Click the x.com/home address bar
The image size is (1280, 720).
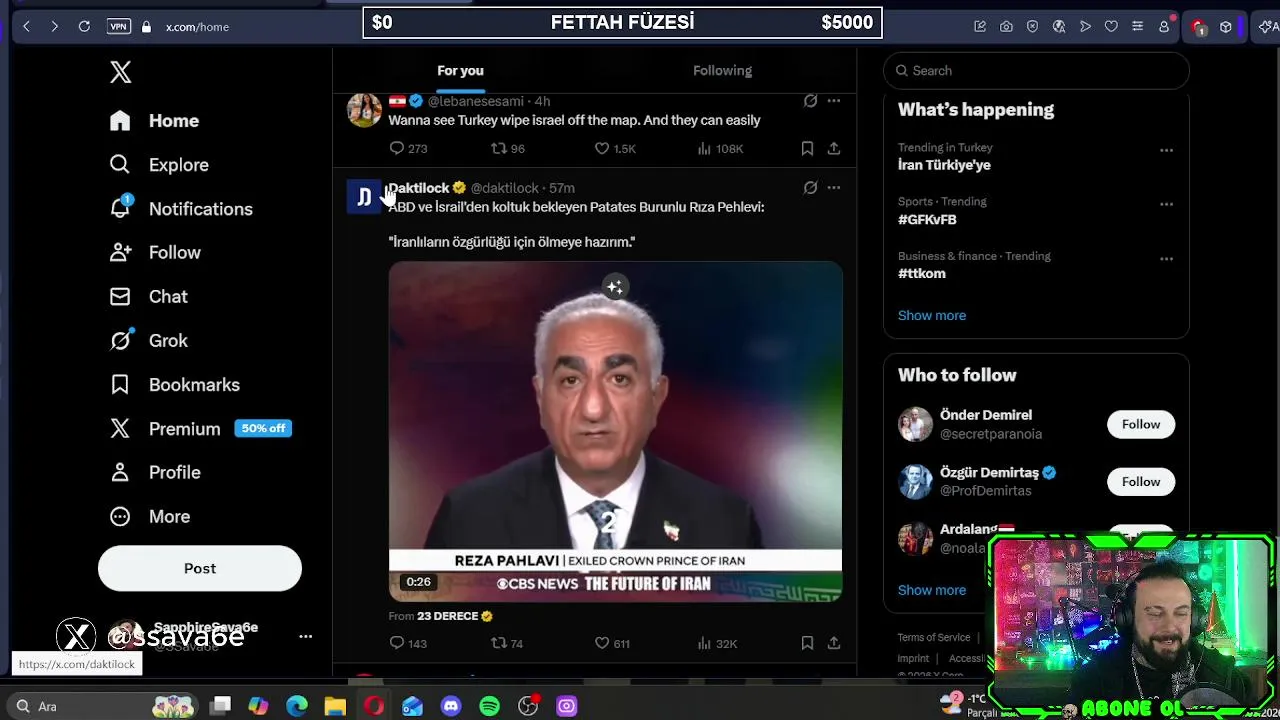coord(197,27)
